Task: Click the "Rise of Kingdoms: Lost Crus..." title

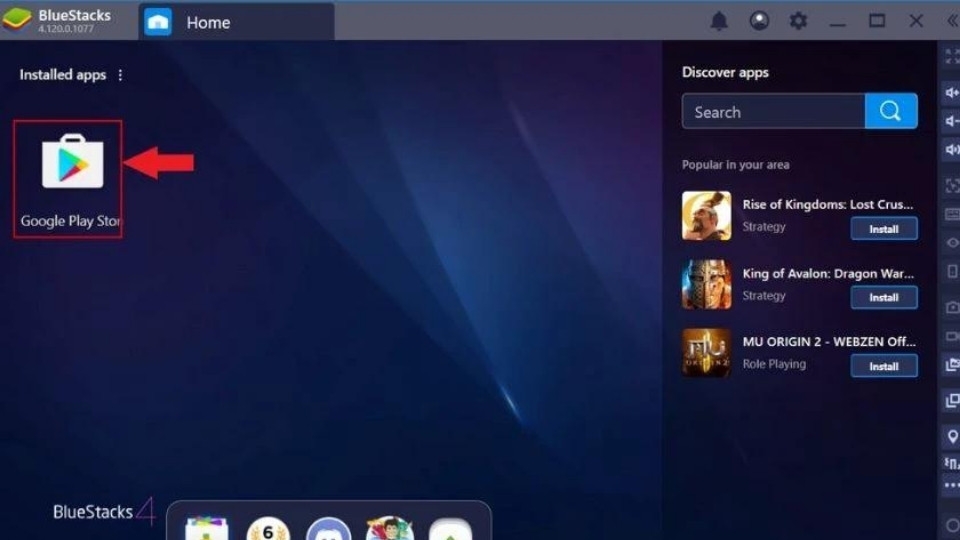Action: click(x=828, y=204)
